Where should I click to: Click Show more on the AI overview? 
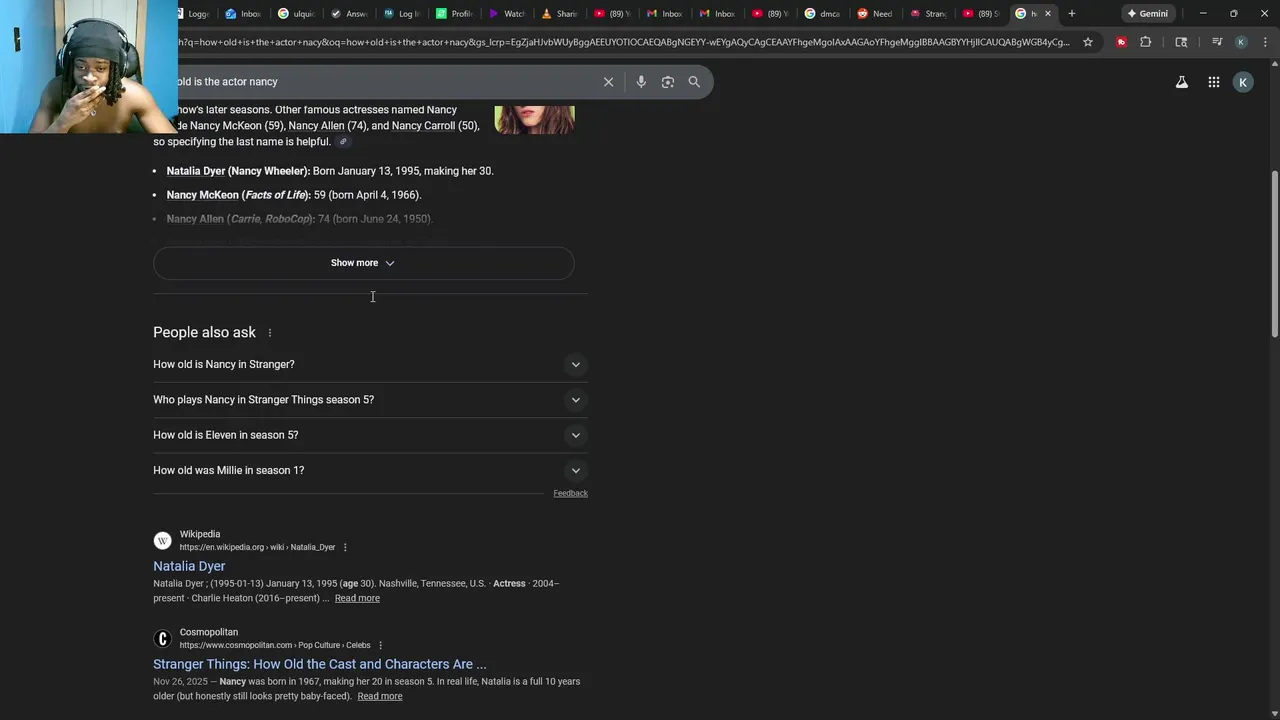(x=363, y=263)
